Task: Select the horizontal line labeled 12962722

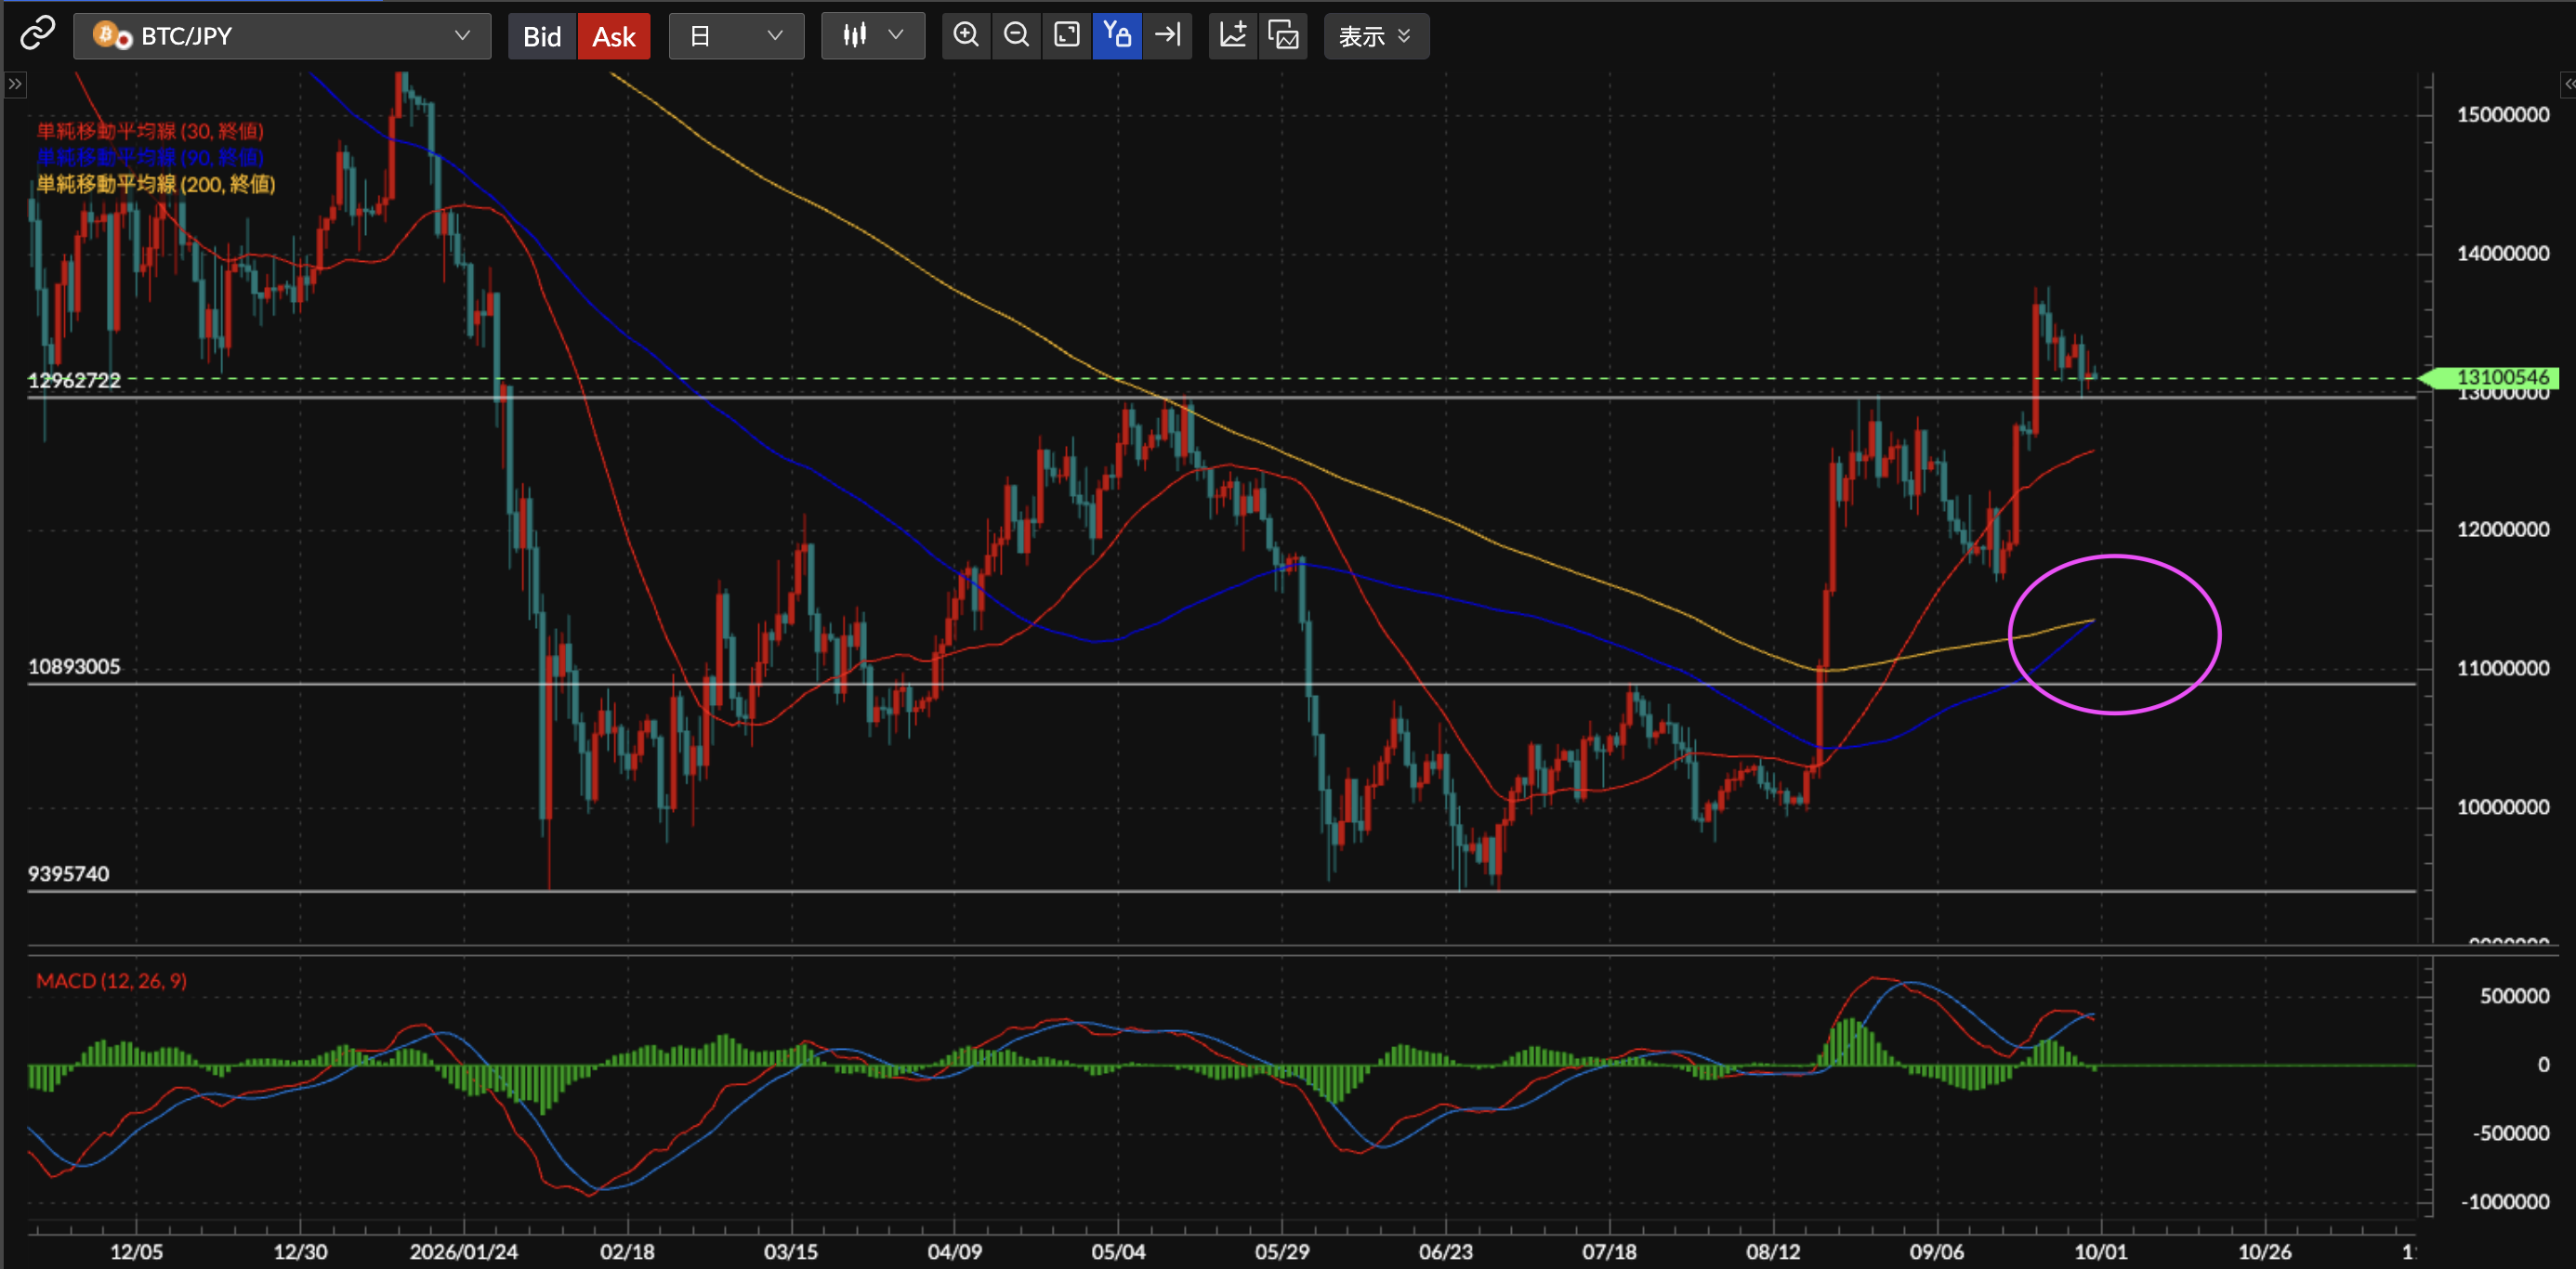Action: [1221, 398]
